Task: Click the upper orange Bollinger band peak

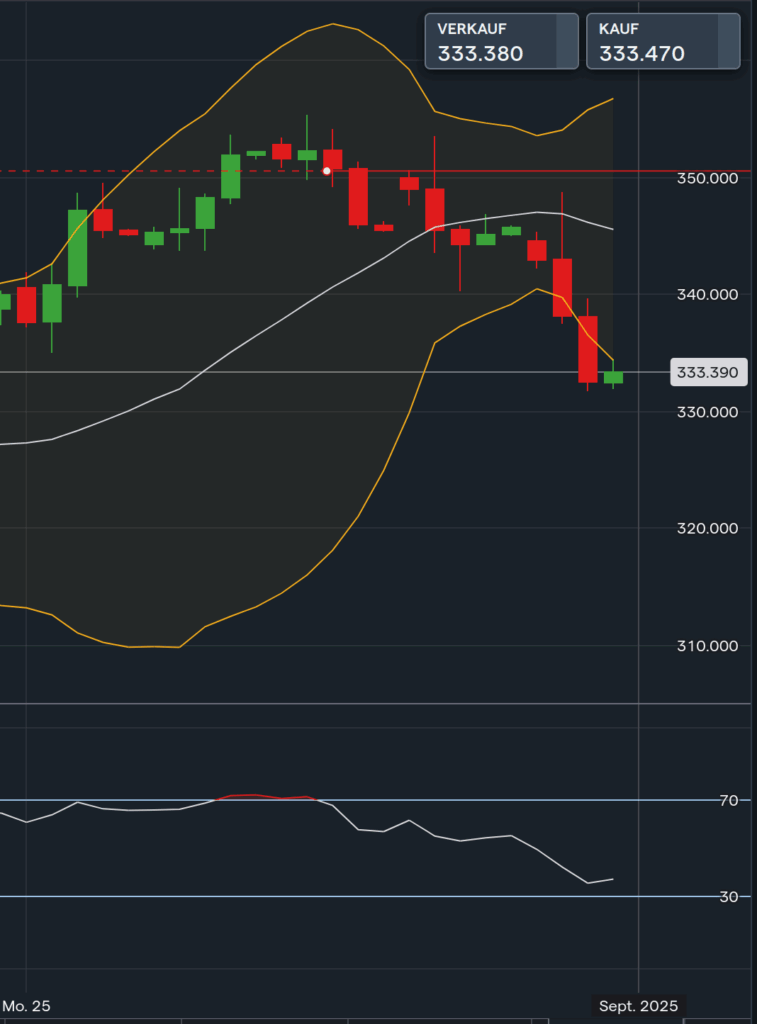Action: (332, 24)
